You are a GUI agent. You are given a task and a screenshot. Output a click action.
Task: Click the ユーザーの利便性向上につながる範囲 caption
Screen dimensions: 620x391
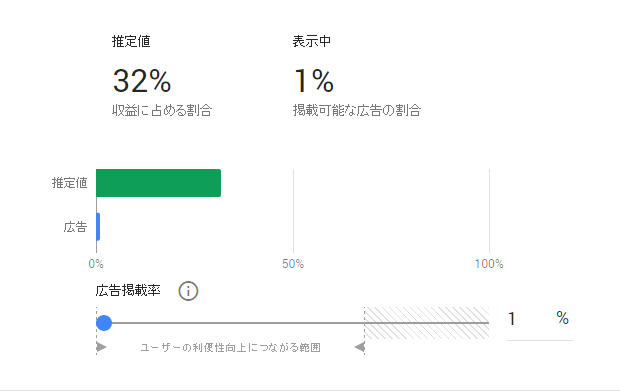pos(231,348)
